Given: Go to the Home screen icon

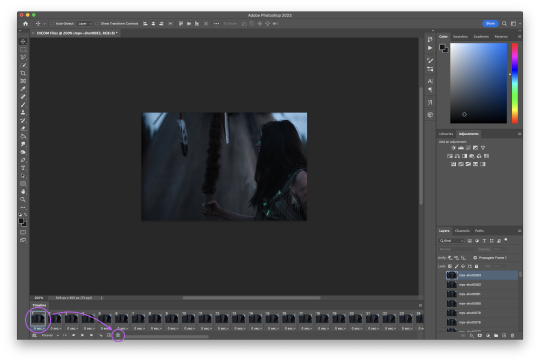Looking at the screenshot, I should [x=25, y=24].
